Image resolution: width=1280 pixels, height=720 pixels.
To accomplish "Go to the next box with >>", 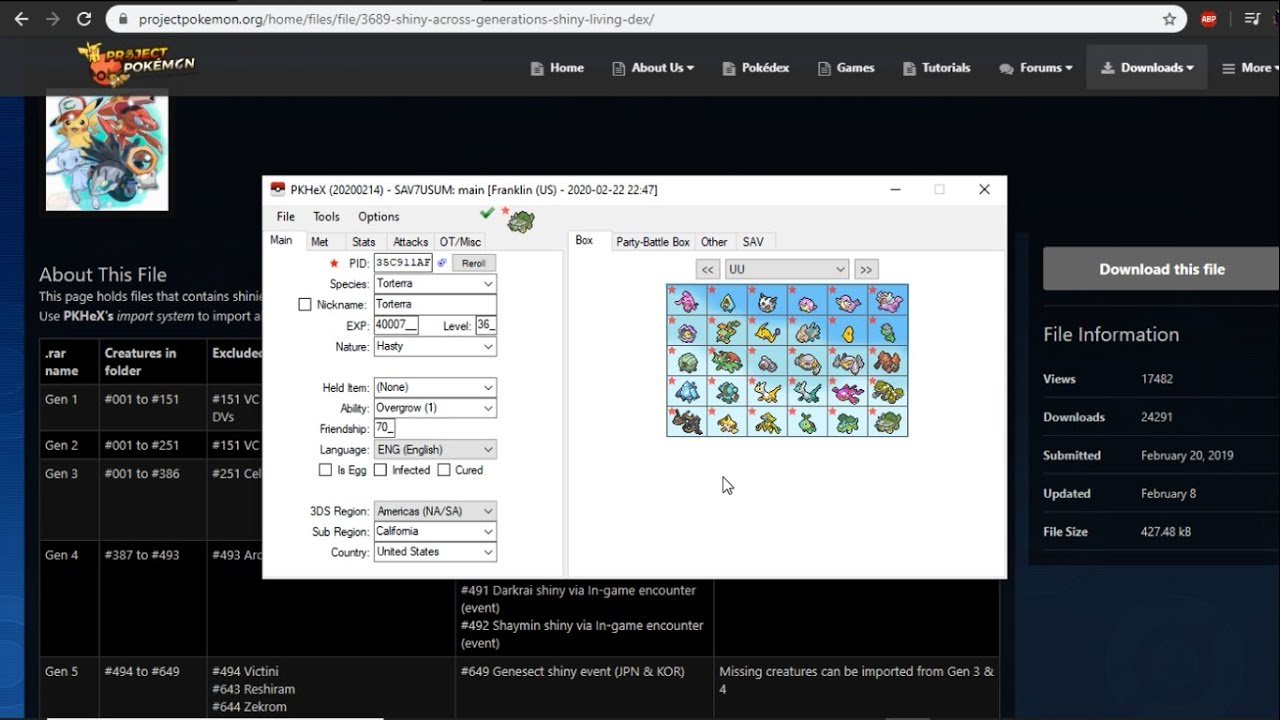I will [866, 269].
